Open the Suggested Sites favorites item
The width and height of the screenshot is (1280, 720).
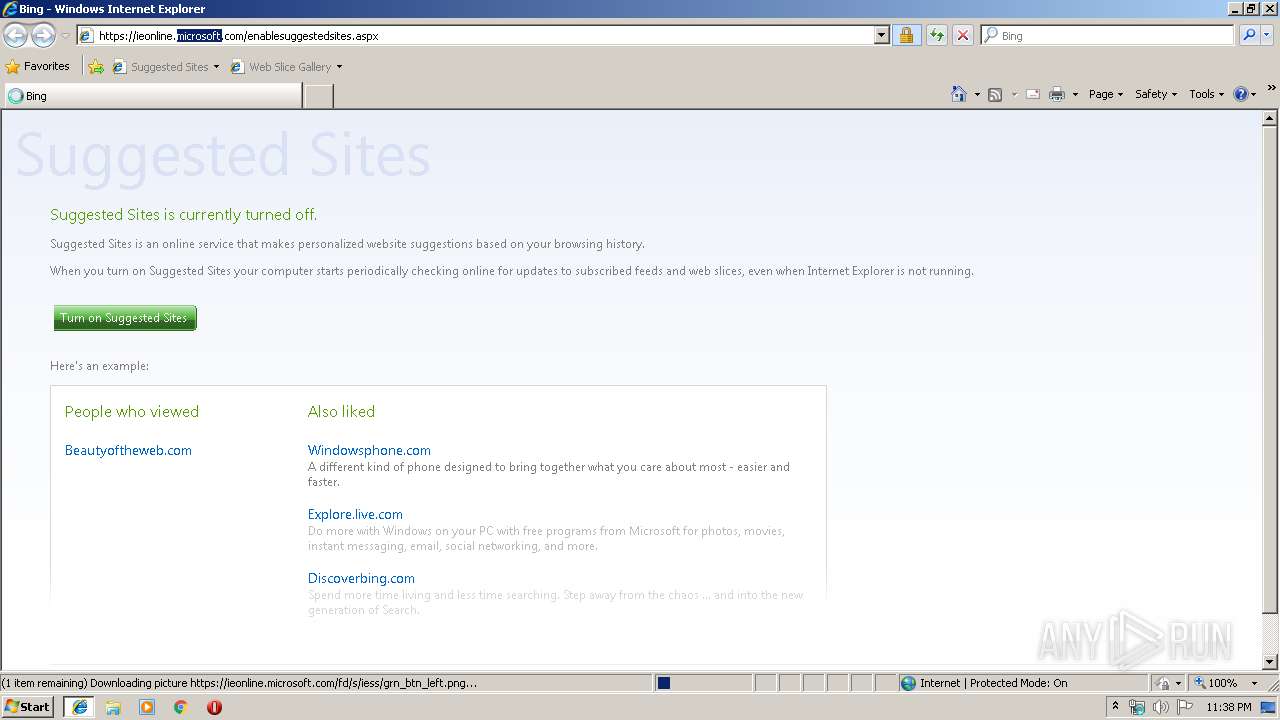[165, 67]
